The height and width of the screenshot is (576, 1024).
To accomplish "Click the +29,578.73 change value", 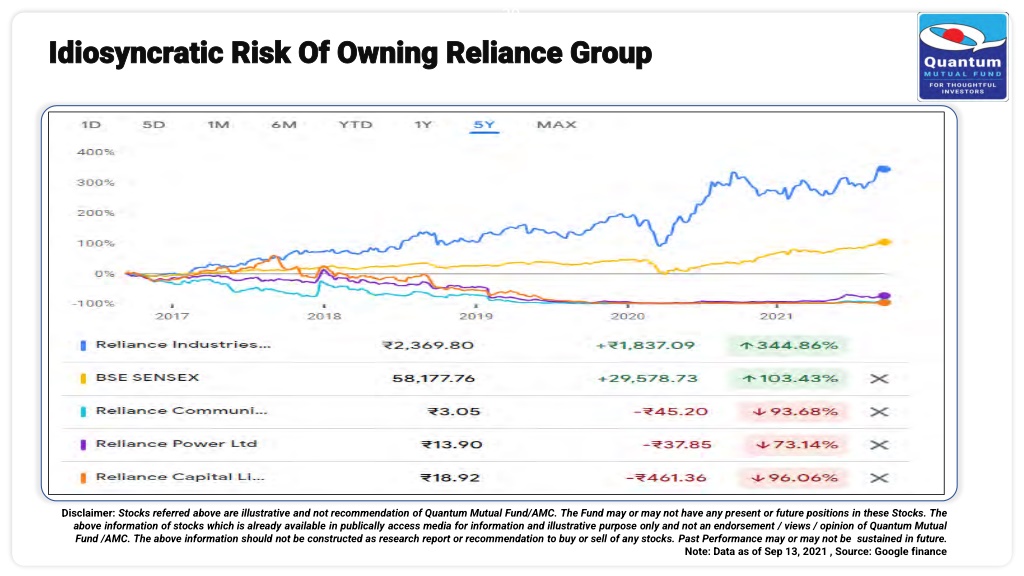I will 648,379.
